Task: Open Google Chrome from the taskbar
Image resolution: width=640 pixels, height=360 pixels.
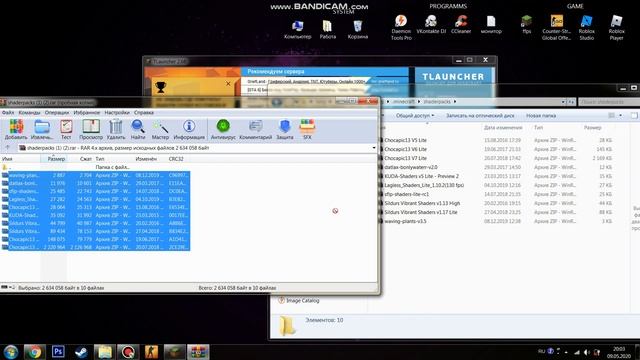Action: click(x=34, y=352)
